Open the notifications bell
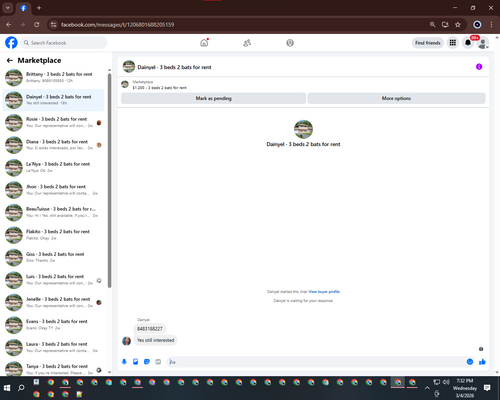 point(468,43)
